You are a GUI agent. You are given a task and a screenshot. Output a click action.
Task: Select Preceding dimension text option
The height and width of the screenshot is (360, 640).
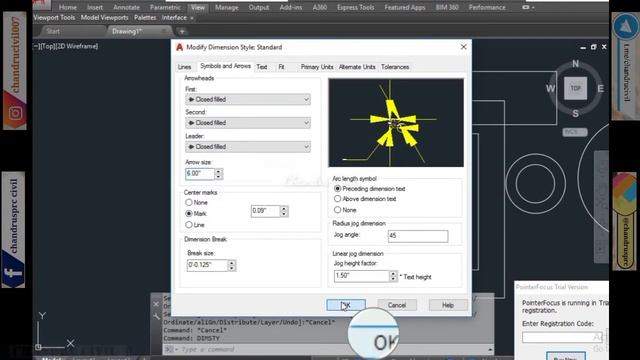click(337, 189)
